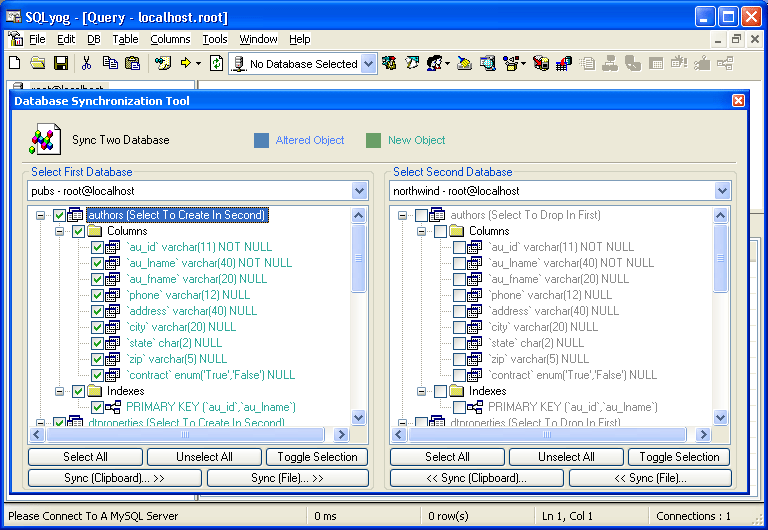This screenshot has height=530, width=768.
Task: Check authors table checkbox in second database
Action: [421, 215]
